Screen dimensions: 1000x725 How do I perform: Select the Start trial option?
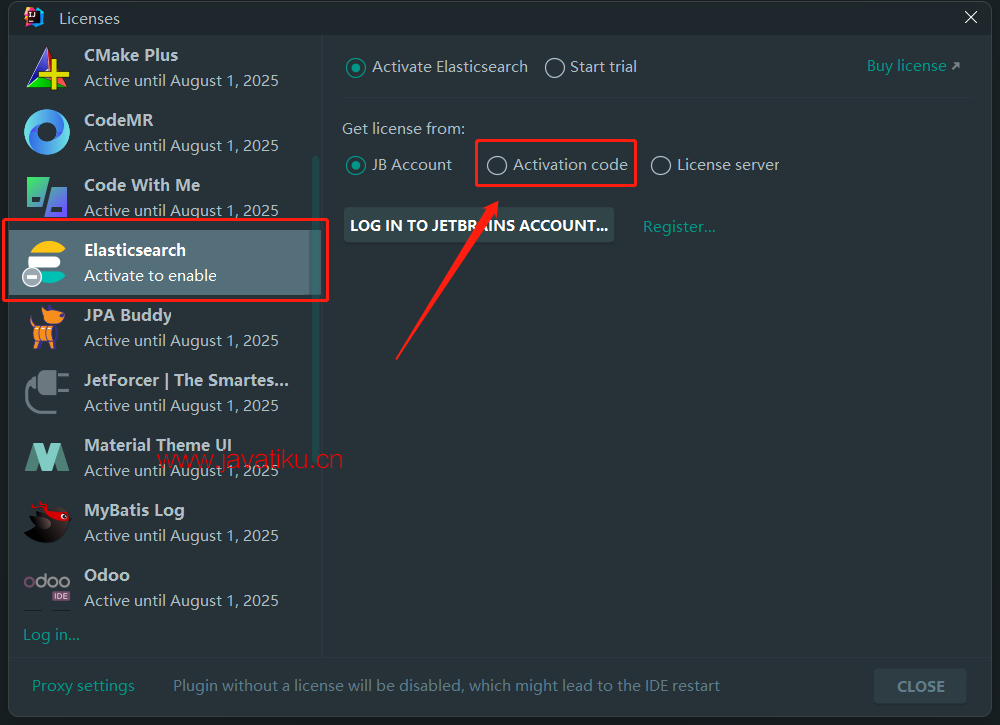591,67
